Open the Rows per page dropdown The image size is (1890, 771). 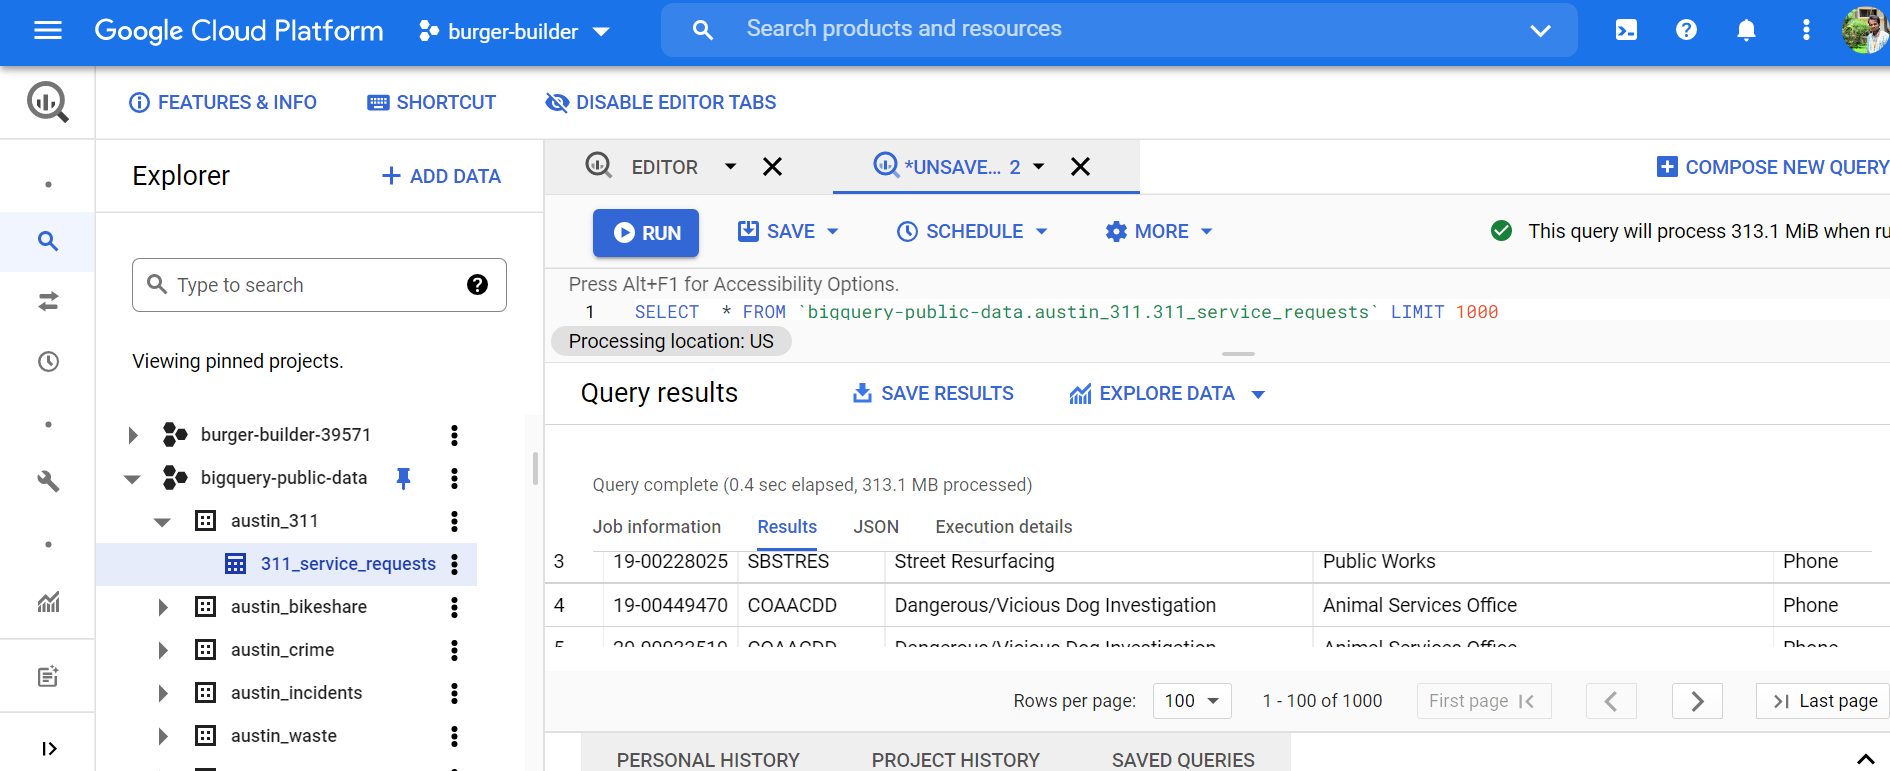tap(1191, 701)
